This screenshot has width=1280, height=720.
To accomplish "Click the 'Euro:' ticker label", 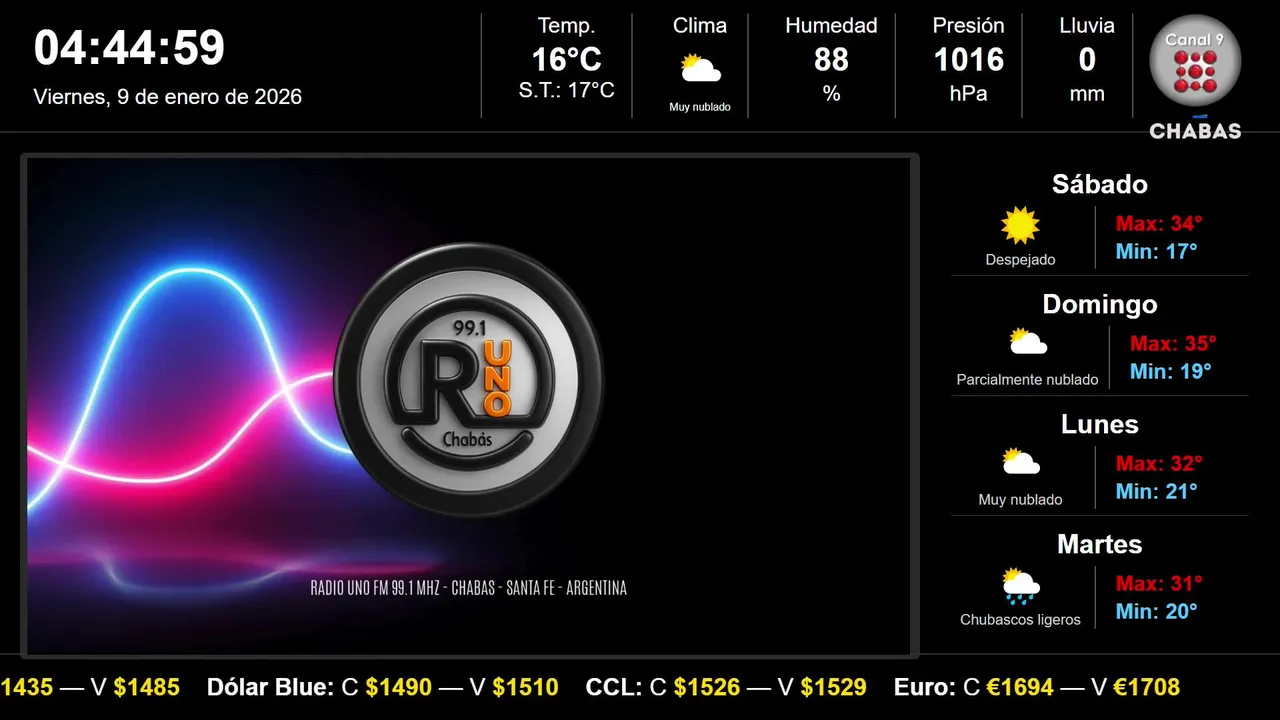I will click(x=925, y=687).
